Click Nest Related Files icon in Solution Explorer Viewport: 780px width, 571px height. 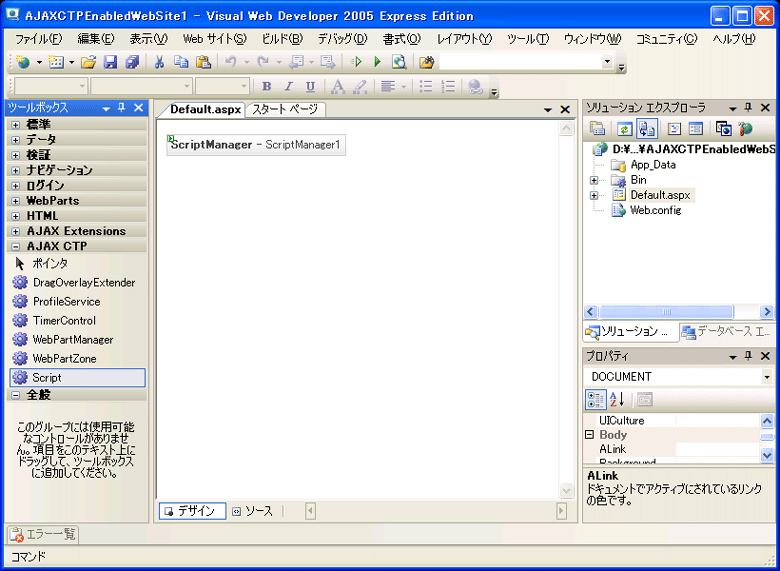(x=647, y=129)
